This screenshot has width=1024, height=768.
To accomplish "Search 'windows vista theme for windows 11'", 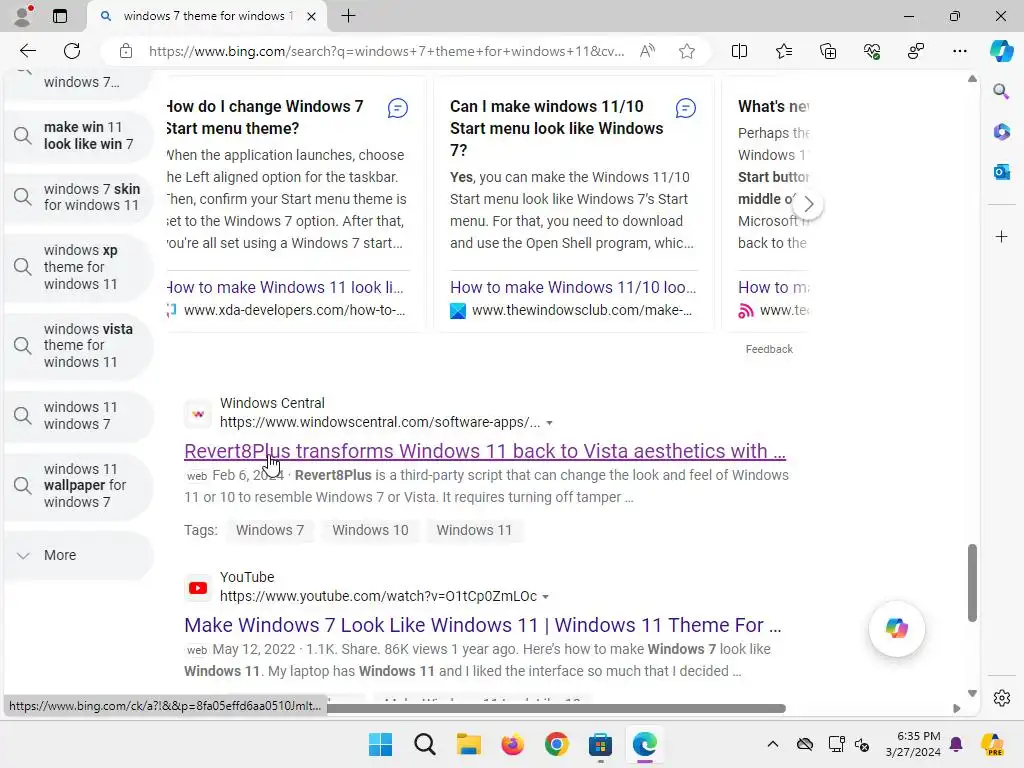I will coord(79,345).
